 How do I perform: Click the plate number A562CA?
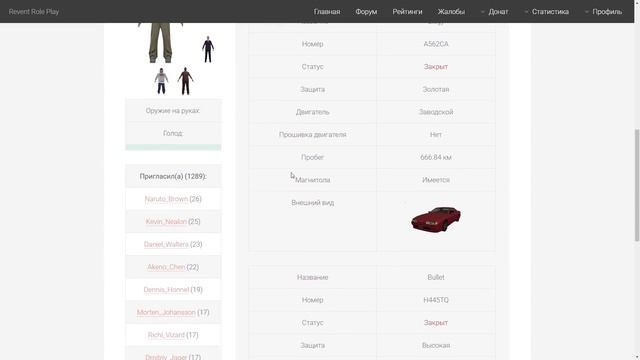(436, 44)
